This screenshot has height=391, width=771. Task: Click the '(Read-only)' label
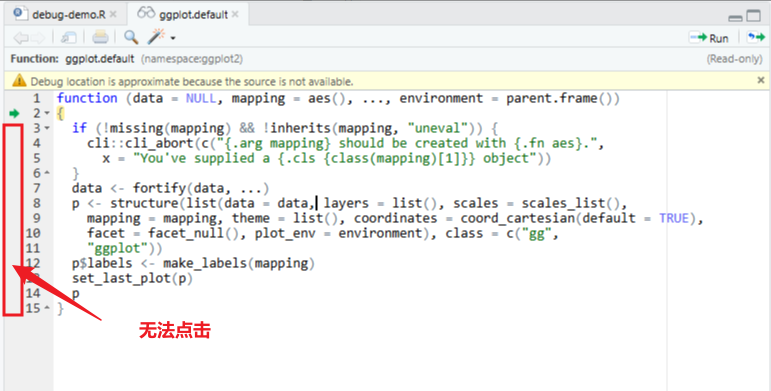click(x=735, y=59)
